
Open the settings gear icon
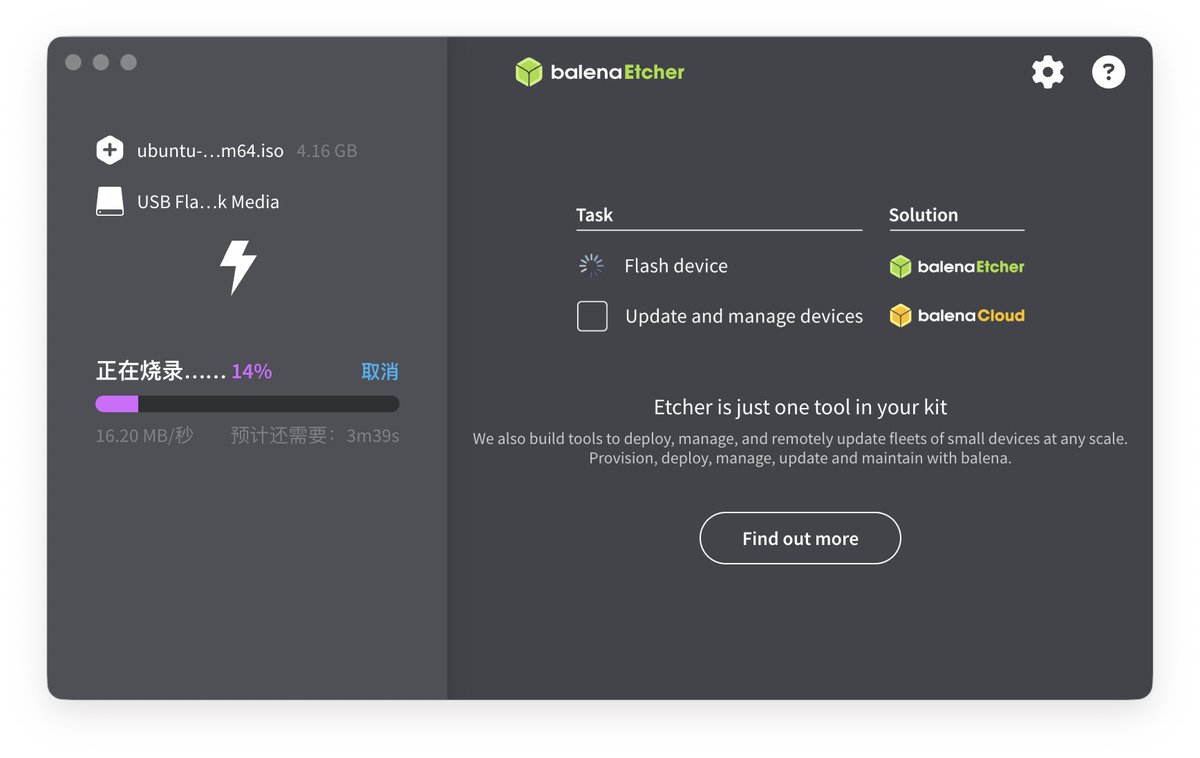point(1048,72)
